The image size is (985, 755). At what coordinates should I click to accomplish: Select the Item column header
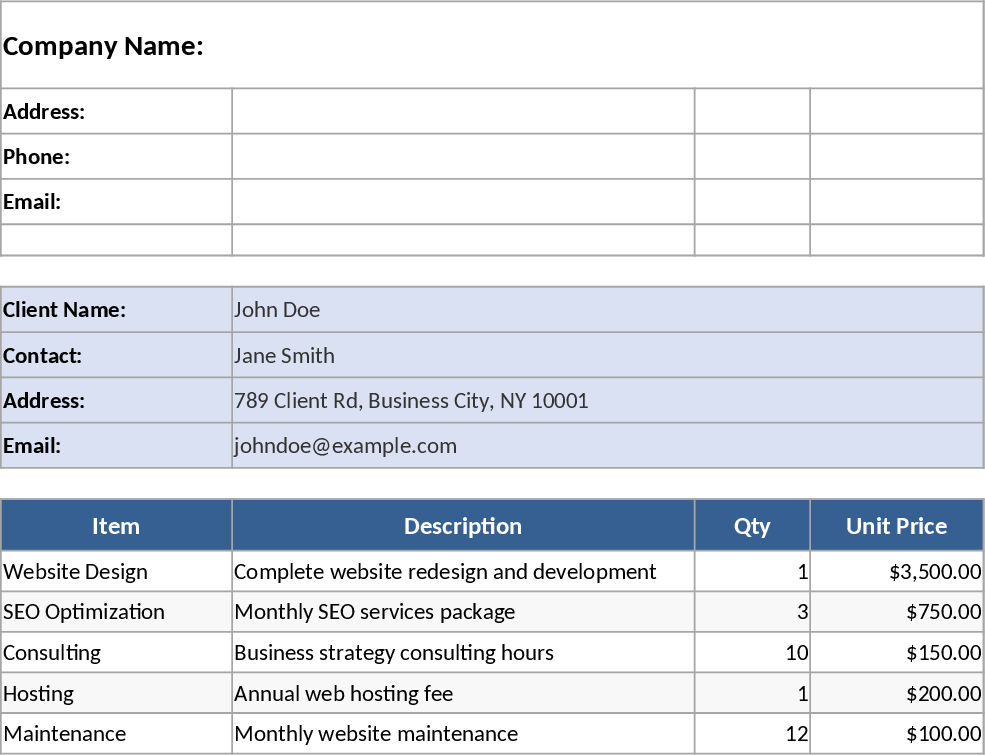pyautogui.click(x=116, y=526)
